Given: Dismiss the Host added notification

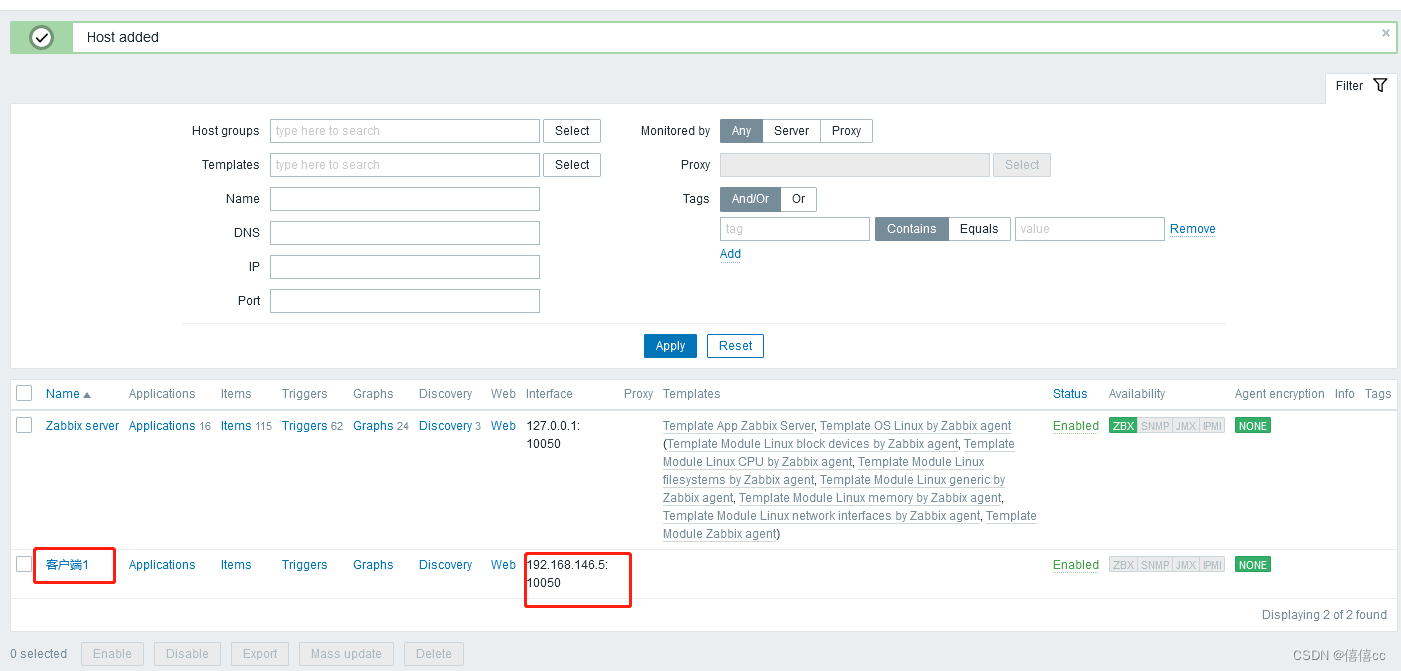Looking at the screenshot, I should click(1385, 33).
